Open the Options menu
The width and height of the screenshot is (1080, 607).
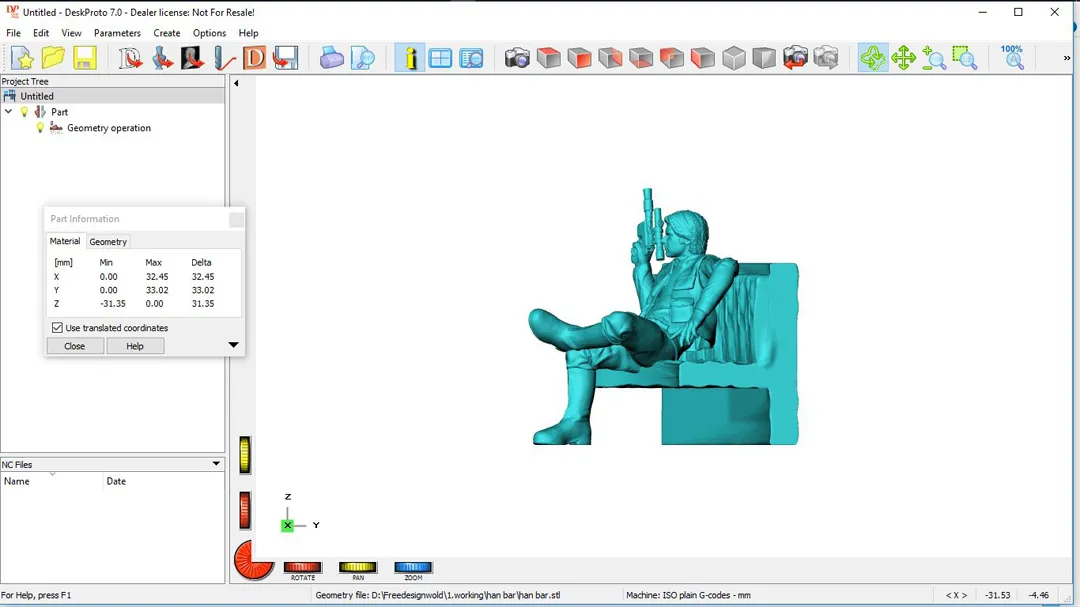coord(209,33)
